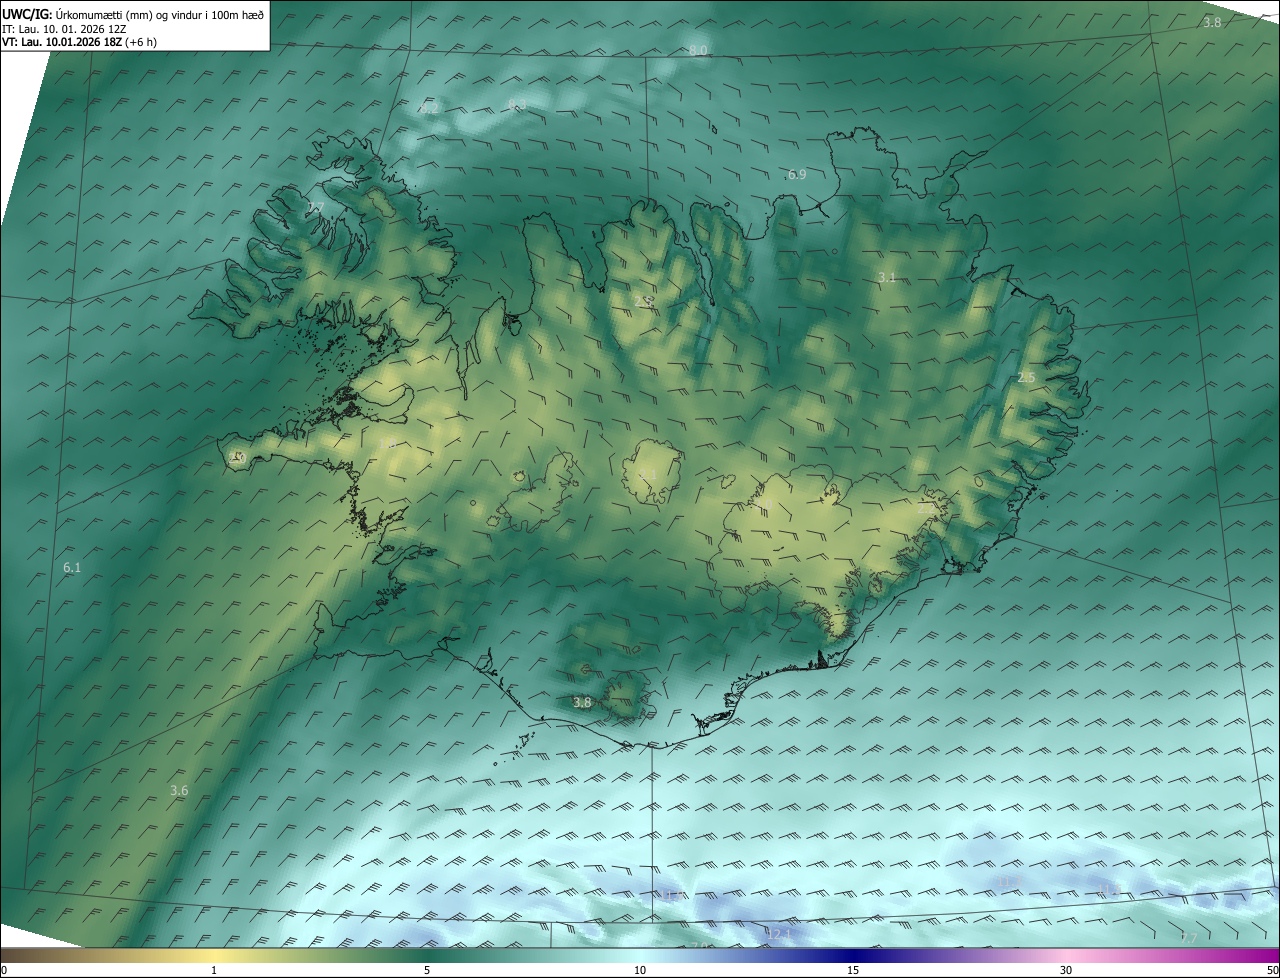Viewport: 1280px width, 978px height.
Task: Click the 1 tick label on the color scale
Action: click(214, 970)
